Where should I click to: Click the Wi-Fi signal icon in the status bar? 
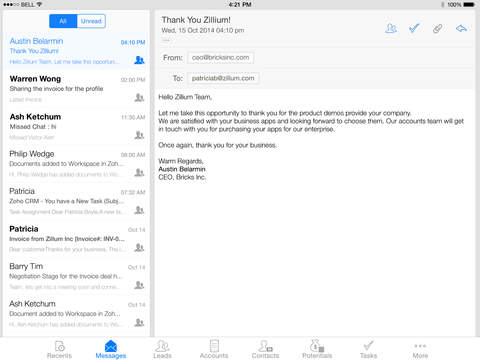point(39,4)
